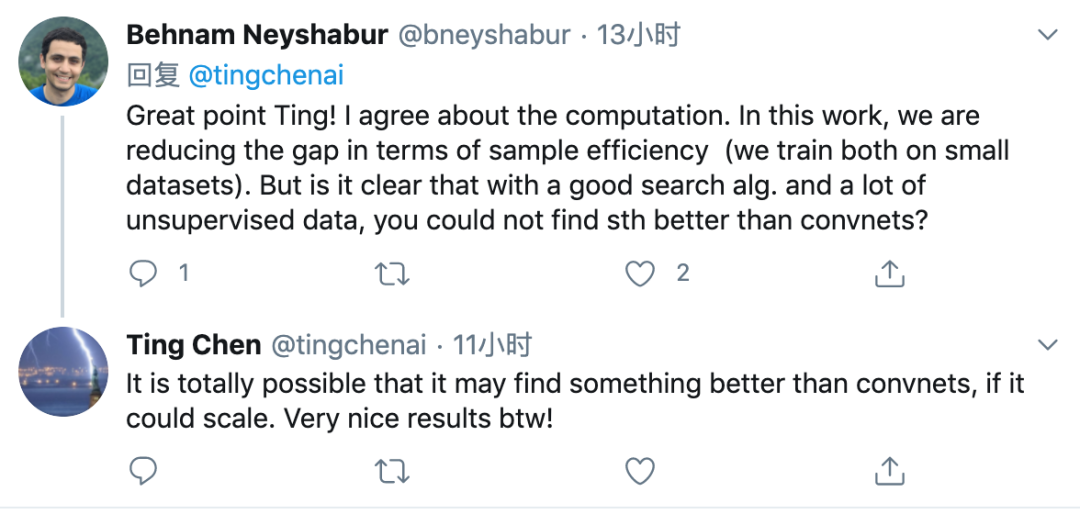Open Ting Chen's lightning profile picture
This screenshot has height=514, width=1080.
pos(62,371)
